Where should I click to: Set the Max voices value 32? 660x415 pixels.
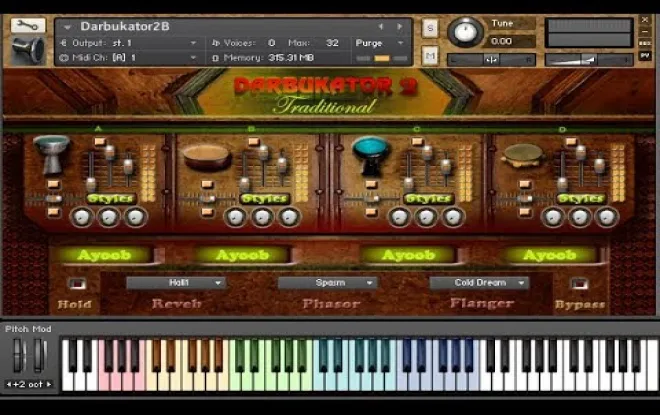tap(332, 43)
